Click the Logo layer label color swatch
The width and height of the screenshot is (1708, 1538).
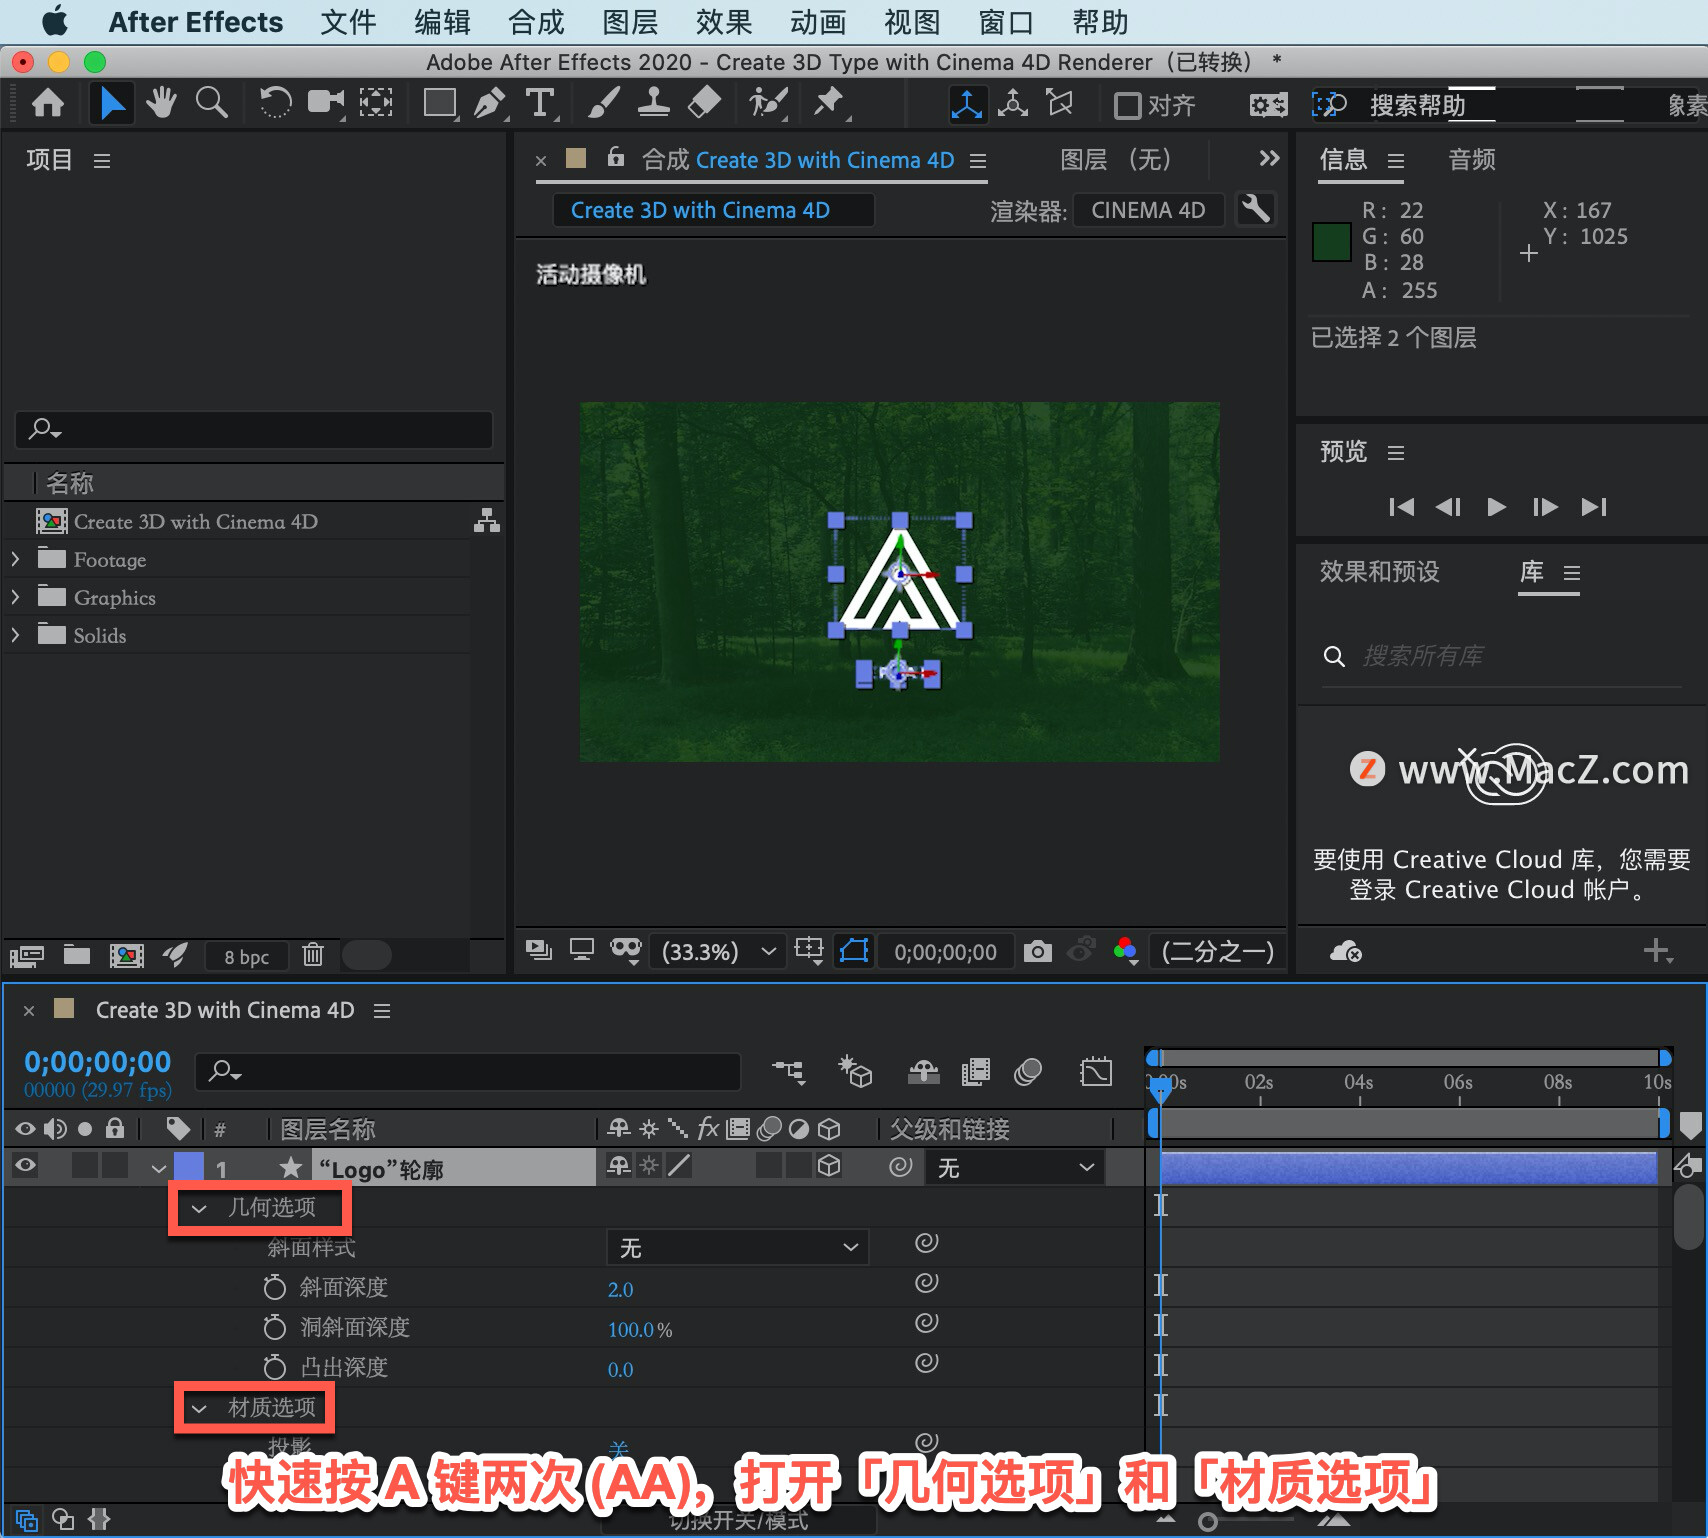tap(189, 1167)
